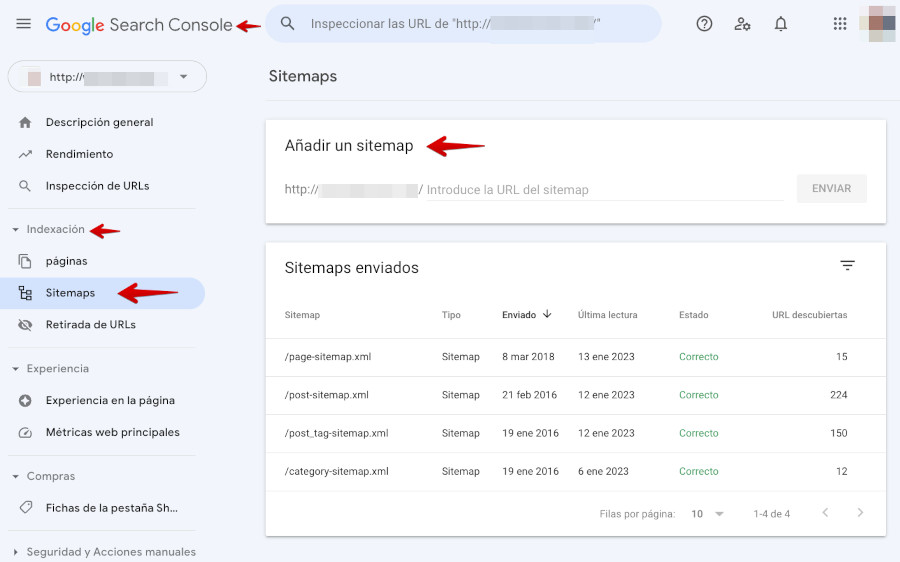Click the home icon beside Descripción general
The width and height of the screenshot is (900, 562).
(x=25, y=122)
